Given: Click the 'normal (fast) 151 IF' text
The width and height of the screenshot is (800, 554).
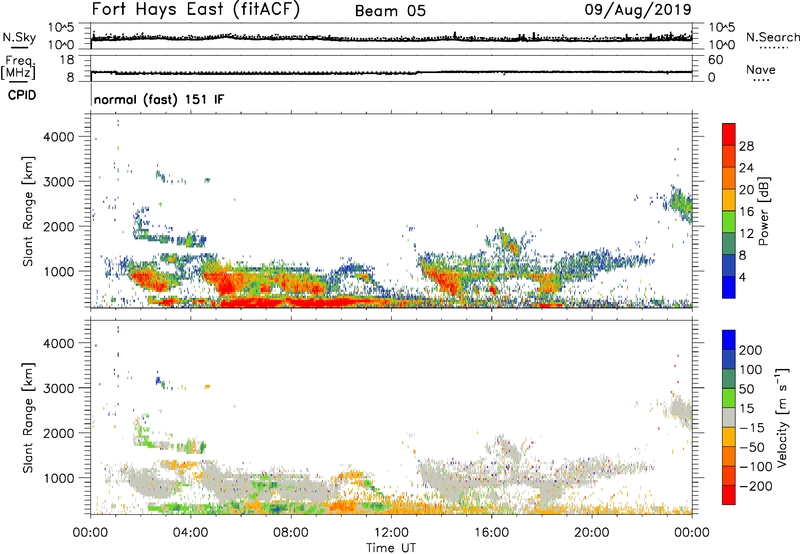Looking at the screenshot, I should click(159, 99).
